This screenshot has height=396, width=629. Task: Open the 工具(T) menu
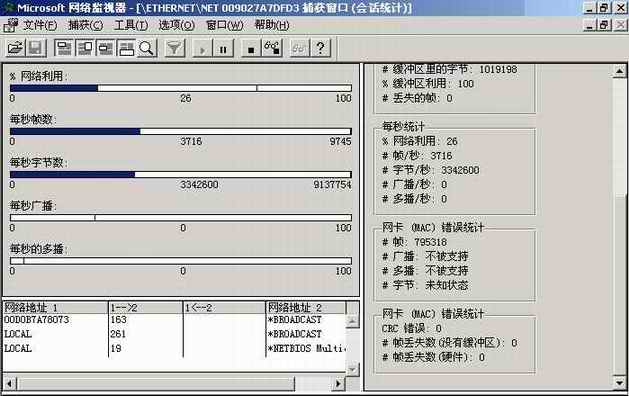pos(131,25)
